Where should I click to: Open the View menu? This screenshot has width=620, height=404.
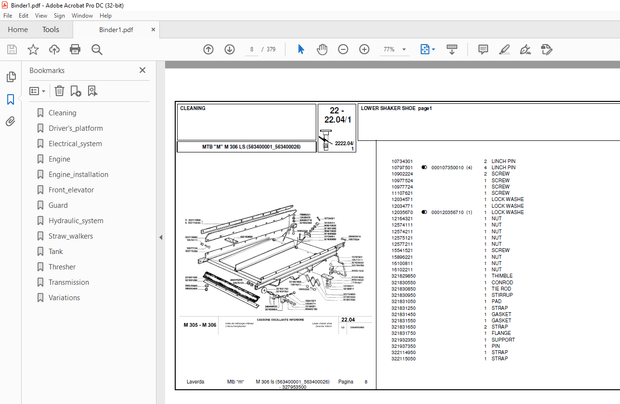click(x=41, y=16)
